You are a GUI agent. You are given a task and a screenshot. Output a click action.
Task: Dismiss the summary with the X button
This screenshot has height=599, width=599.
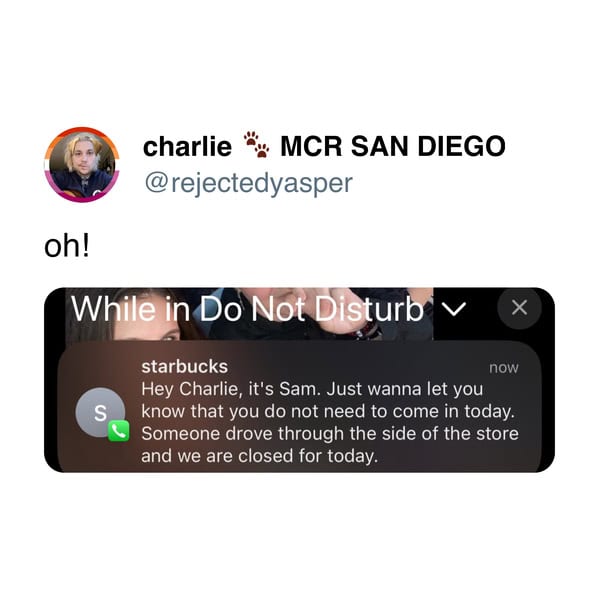pos(520,308)
